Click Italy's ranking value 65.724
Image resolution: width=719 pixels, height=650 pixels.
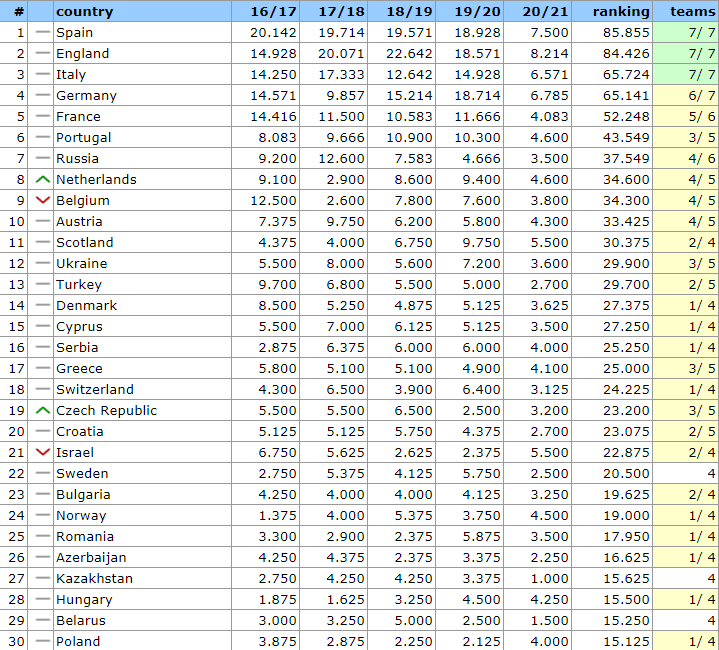[x=626, y=75]
